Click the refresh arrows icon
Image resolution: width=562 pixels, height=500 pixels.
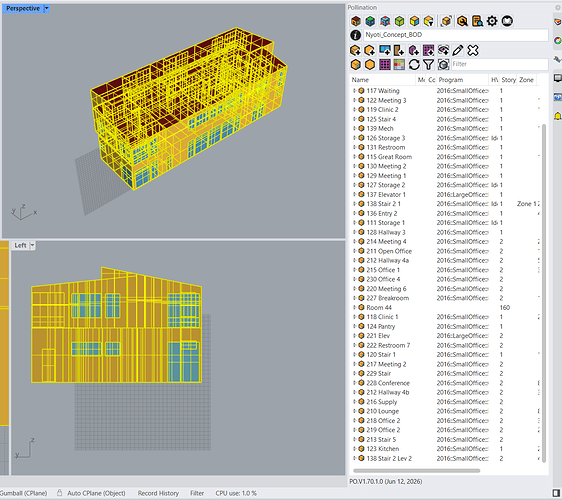(414, 65)
